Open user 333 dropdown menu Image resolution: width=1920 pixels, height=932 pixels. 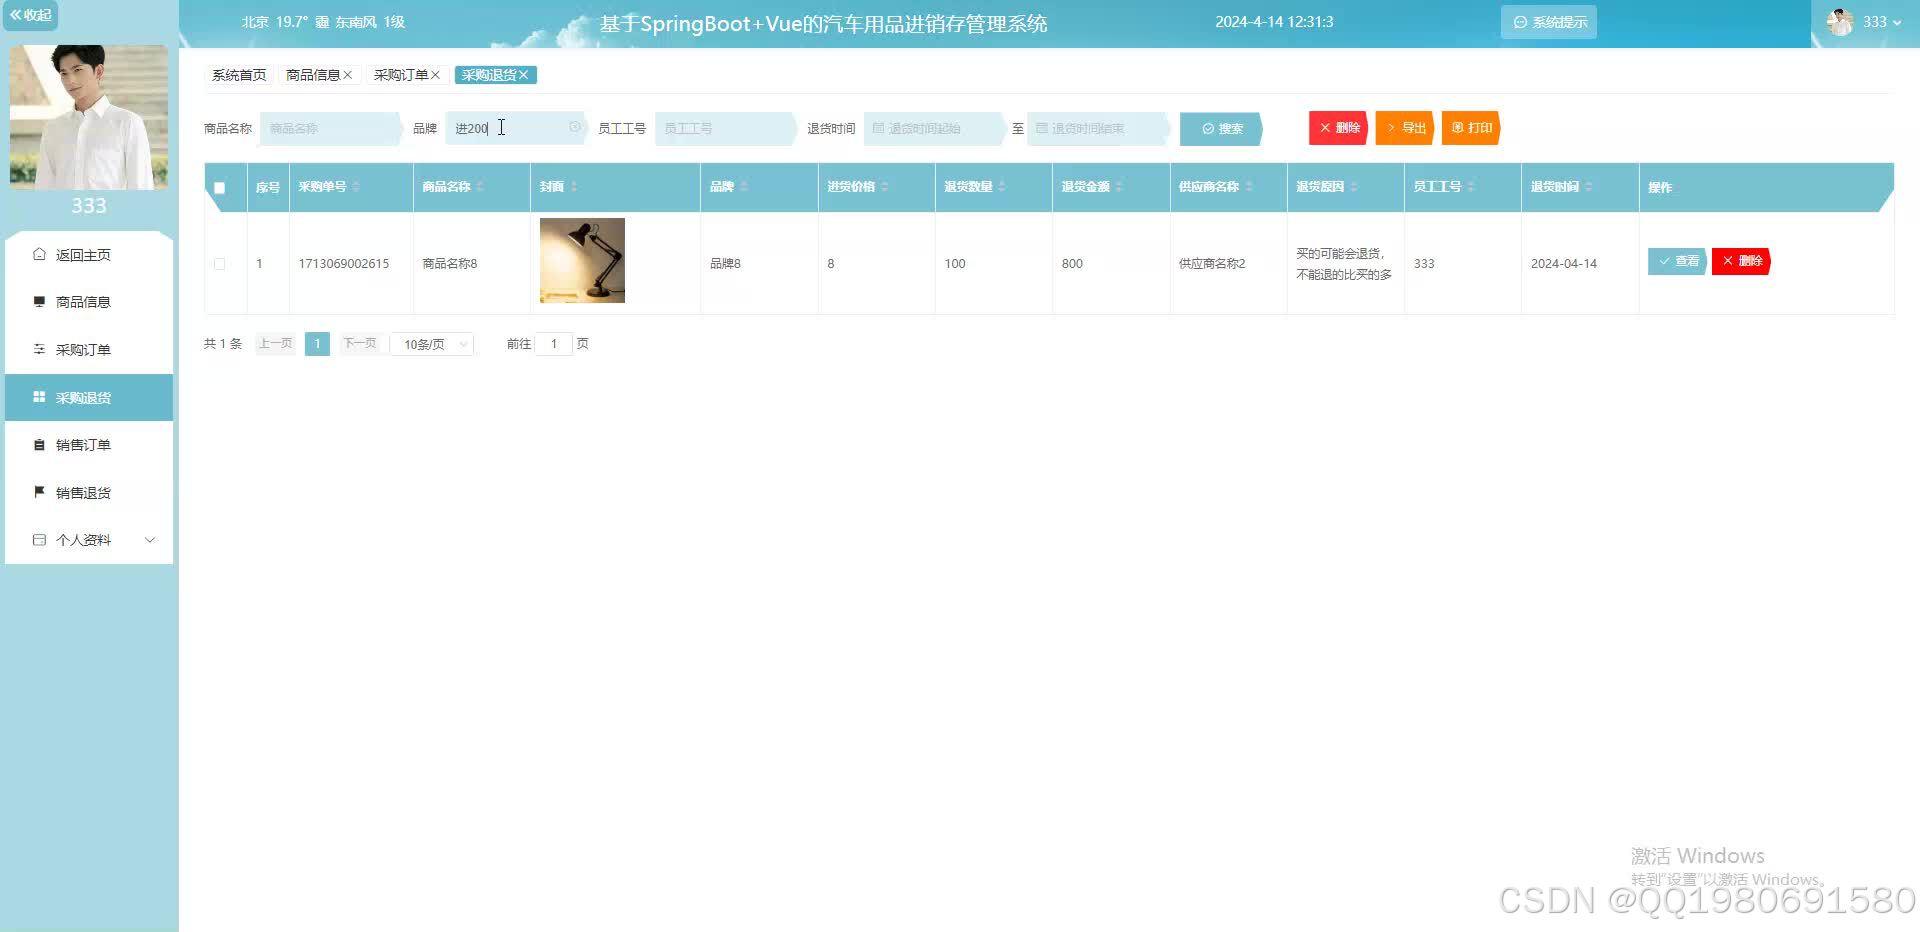[1882, 22]
